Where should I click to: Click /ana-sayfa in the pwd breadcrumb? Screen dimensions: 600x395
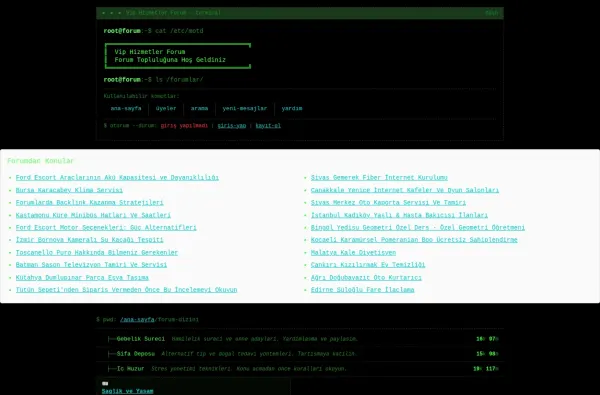tap(137, 320)
